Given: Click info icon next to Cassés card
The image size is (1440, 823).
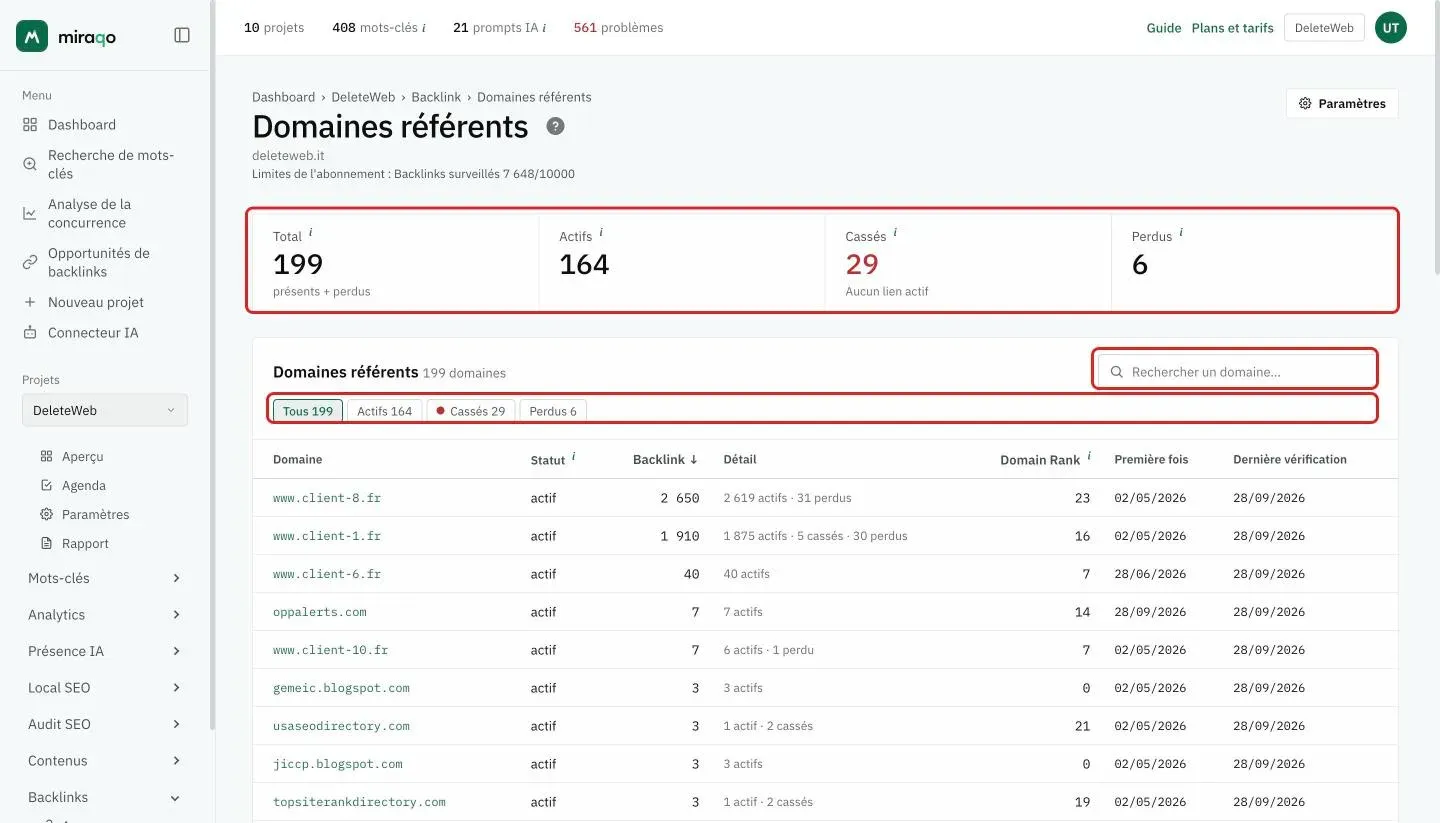Looking at the screenshot, I should pos(895,233).
